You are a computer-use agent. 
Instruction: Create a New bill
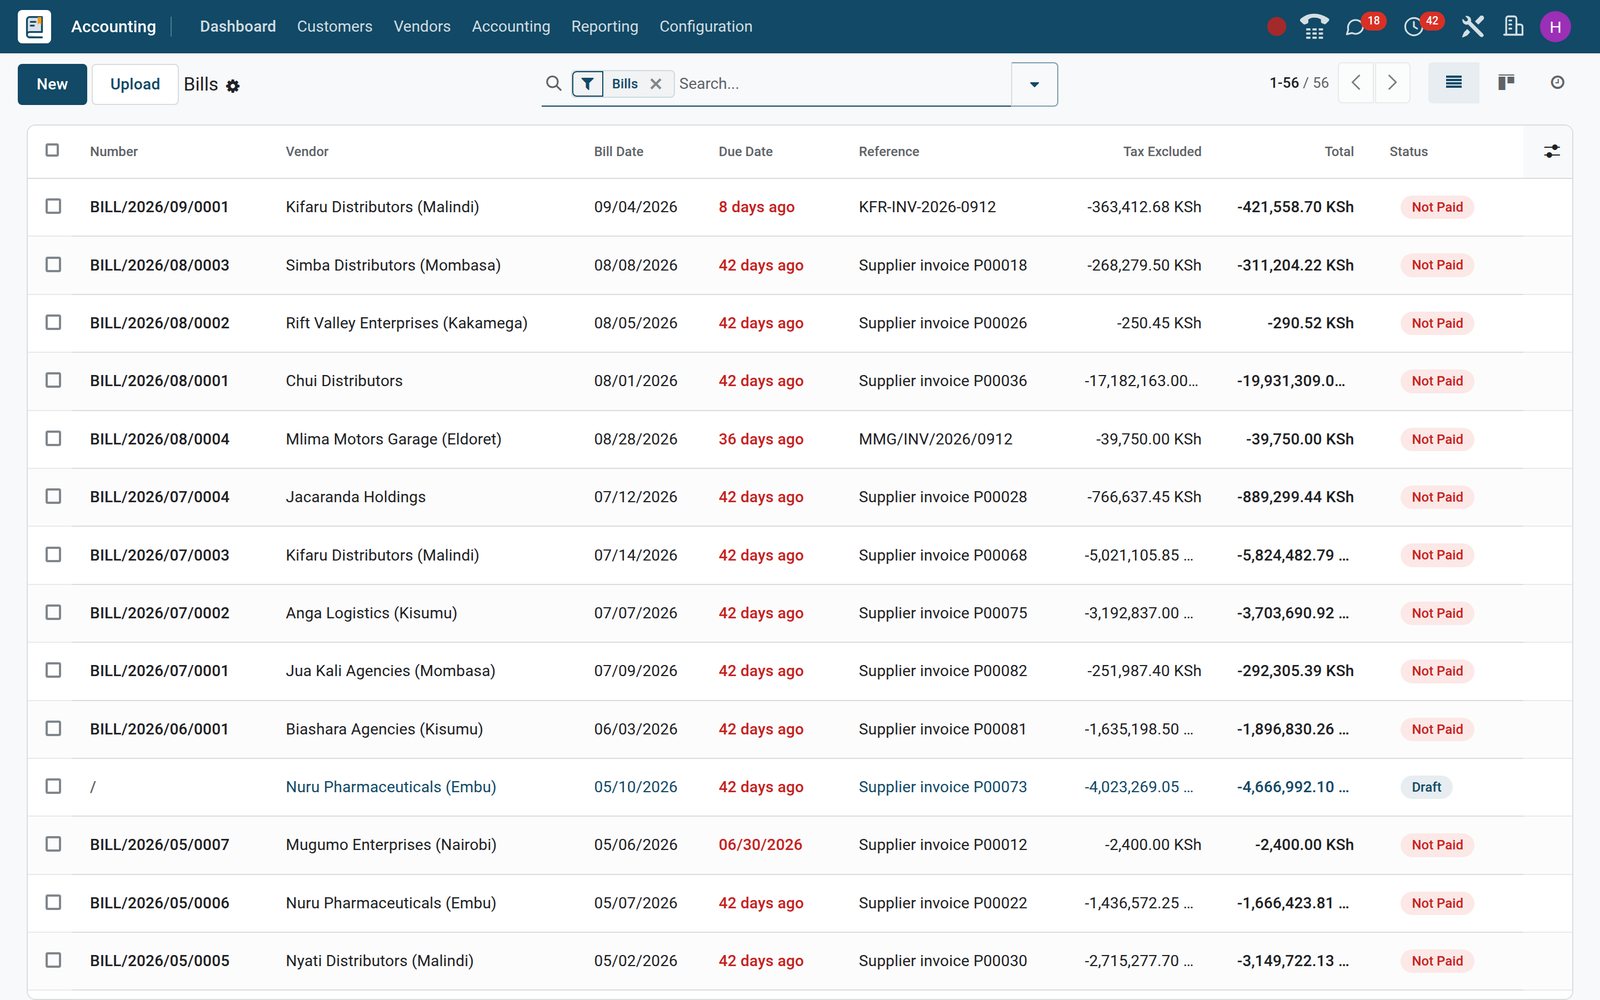[52, 84]
